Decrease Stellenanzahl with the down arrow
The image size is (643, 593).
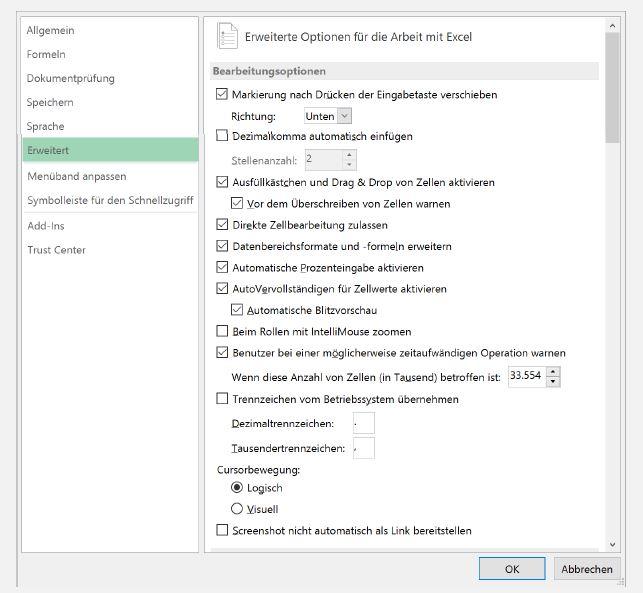[349, 164]
